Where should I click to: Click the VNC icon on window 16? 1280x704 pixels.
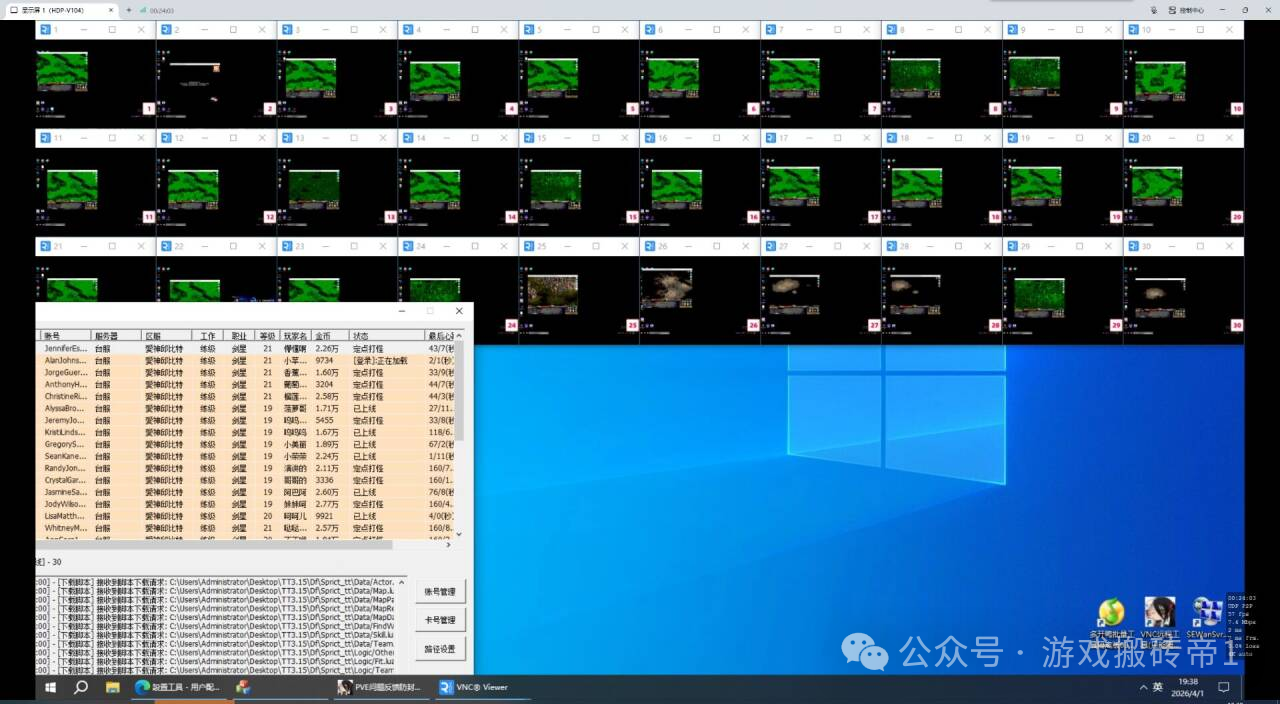pos(649,138)
